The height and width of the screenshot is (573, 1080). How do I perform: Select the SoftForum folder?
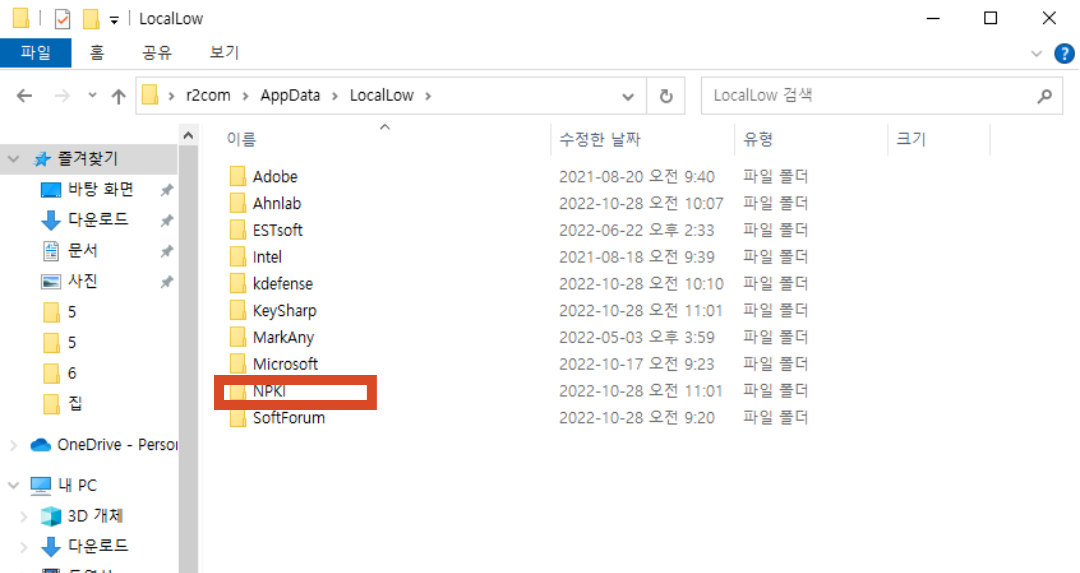(x=288, y=418)
